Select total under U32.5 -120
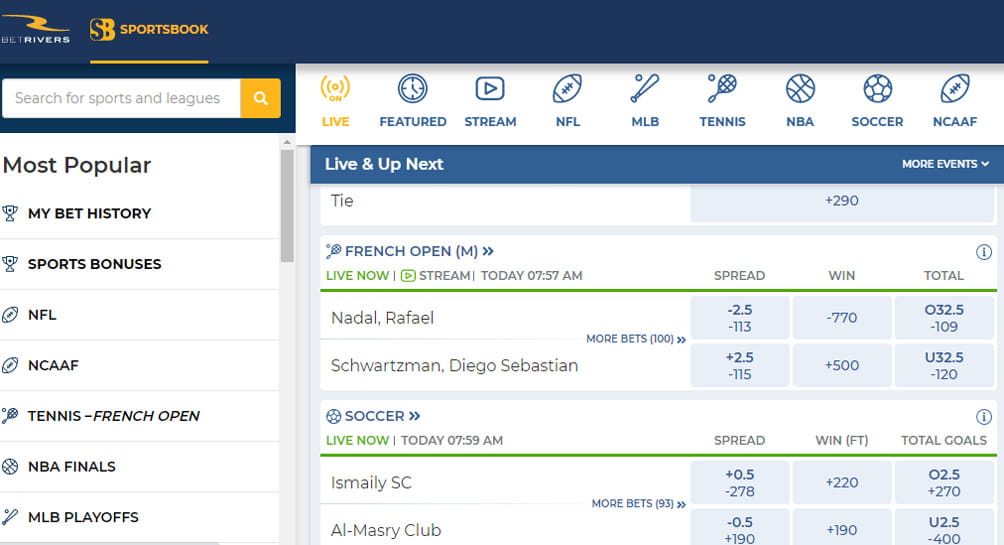This screenshot has height=545, width=1004. click(944, 365)
